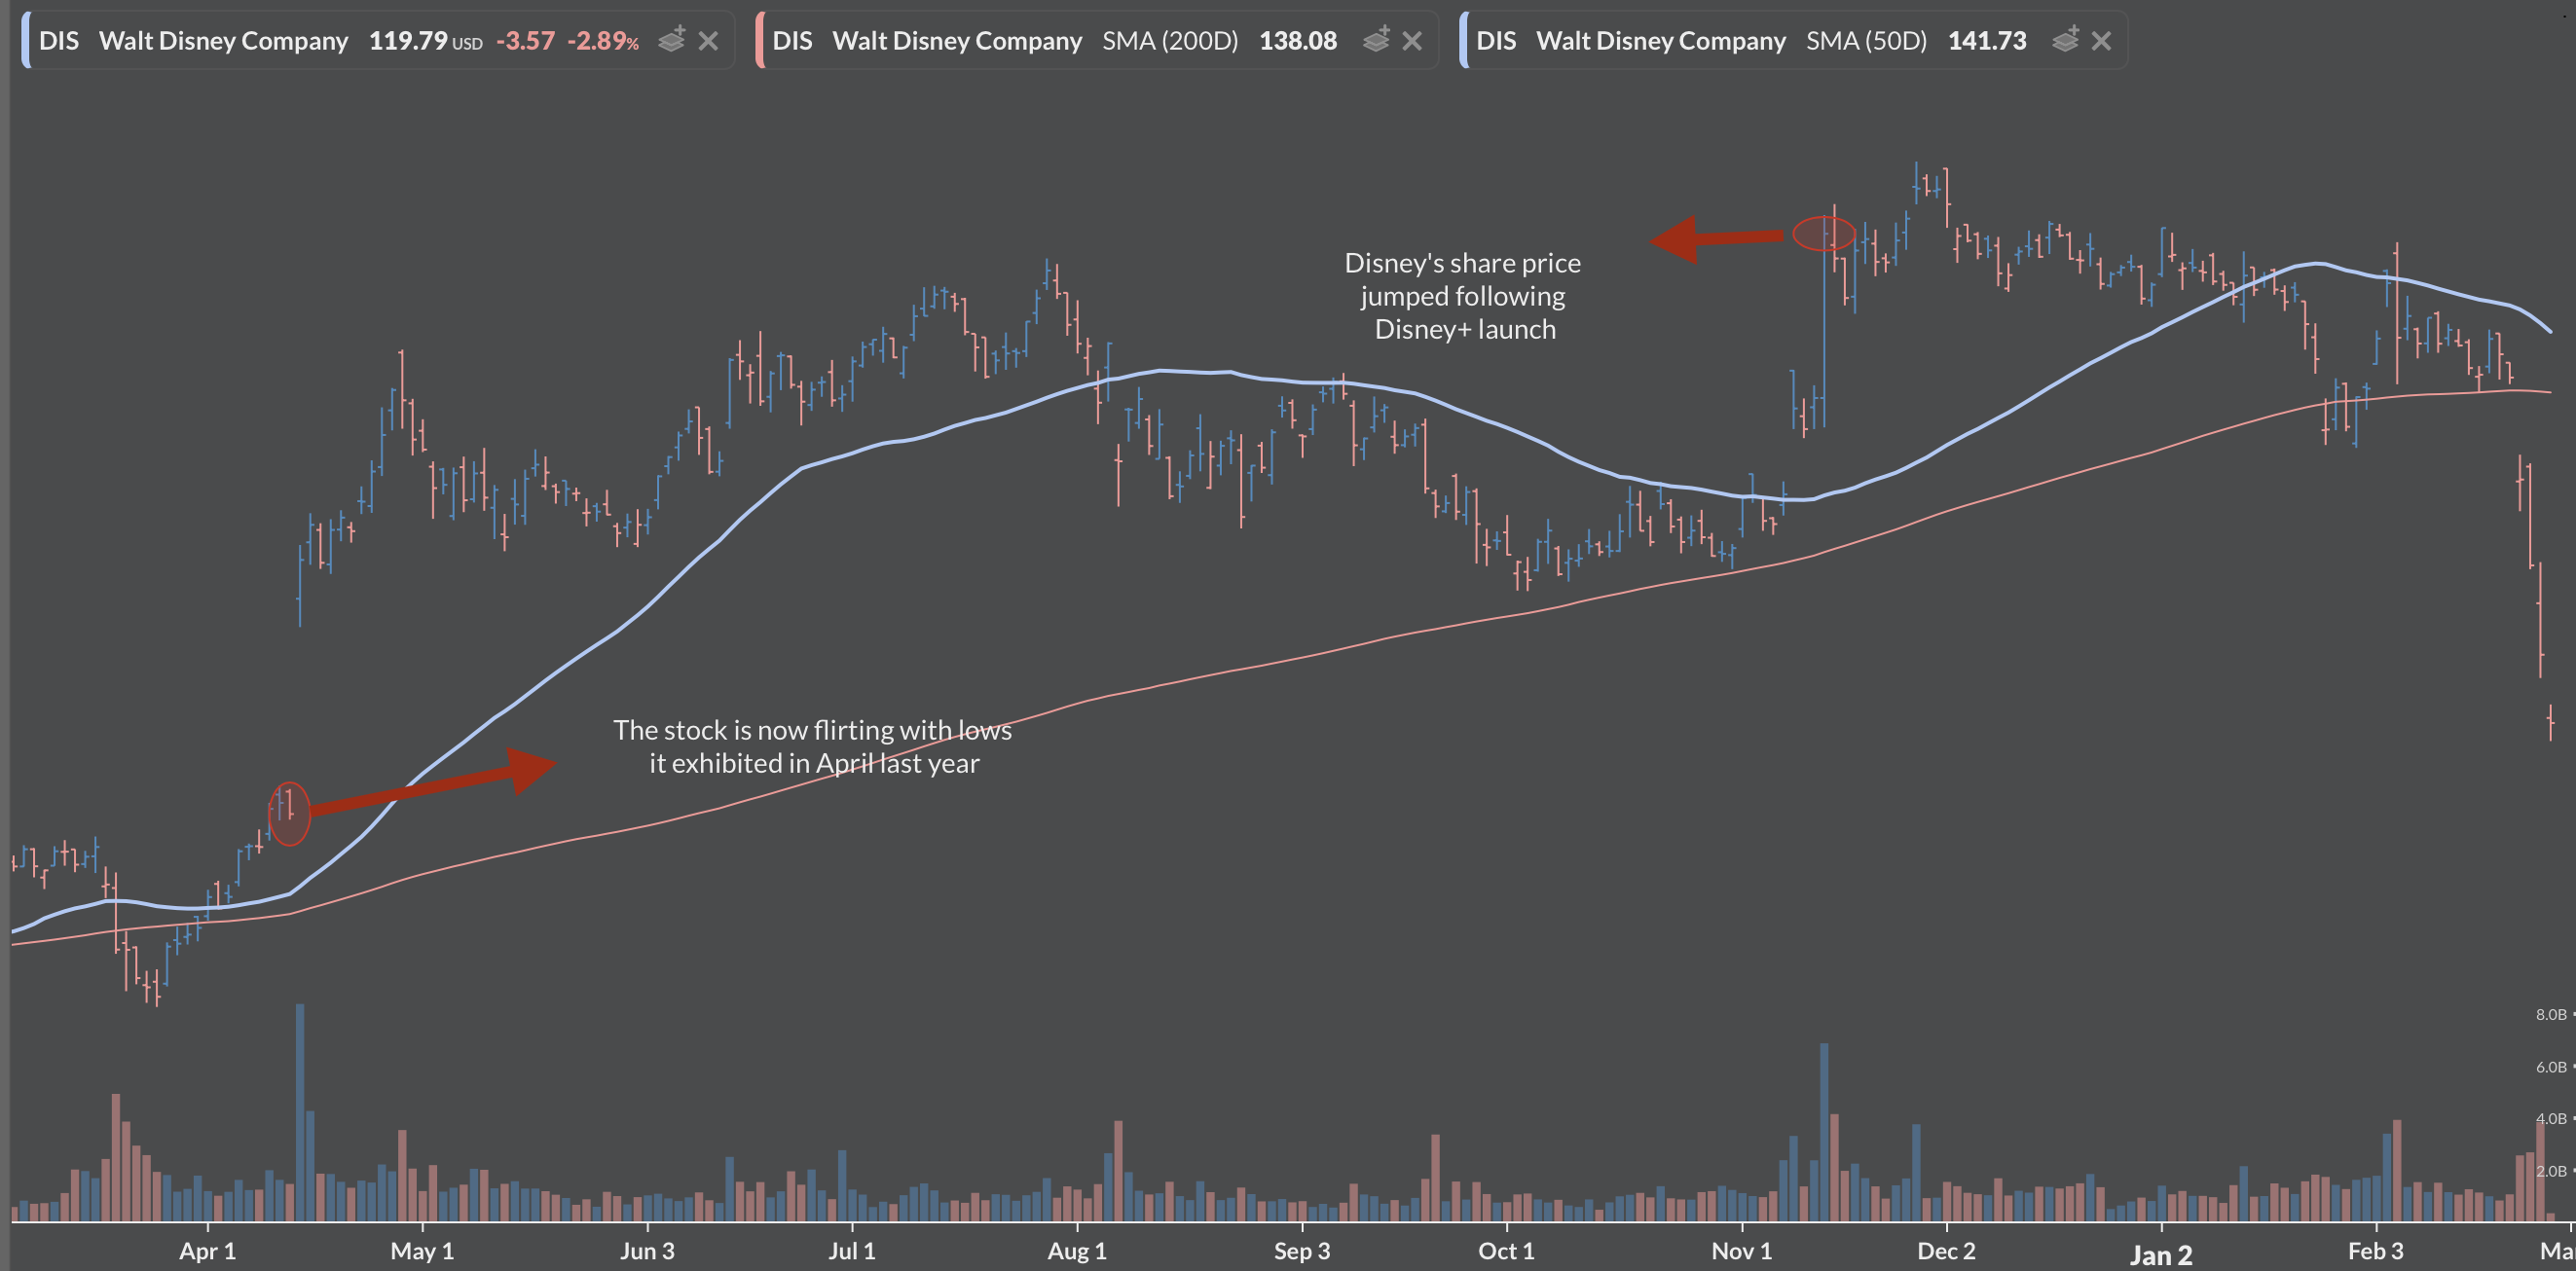Click the SMA (50D) indicator label

coord(1866,41)
